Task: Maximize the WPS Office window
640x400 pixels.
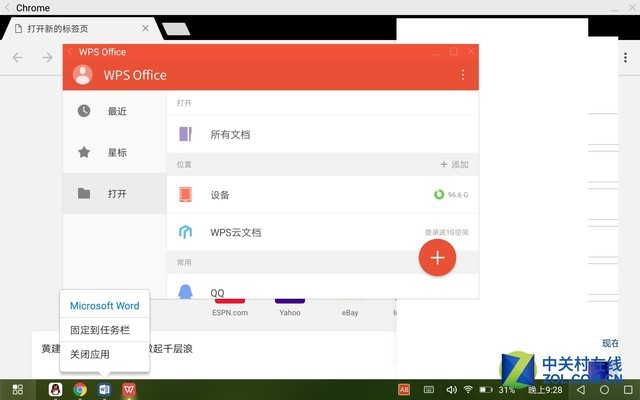Action: point(453,51)
